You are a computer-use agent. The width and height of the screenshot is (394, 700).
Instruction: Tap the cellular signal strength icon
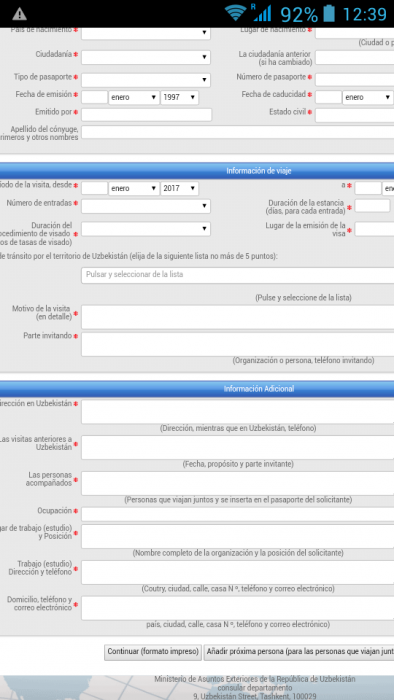[x=261, y=13]
